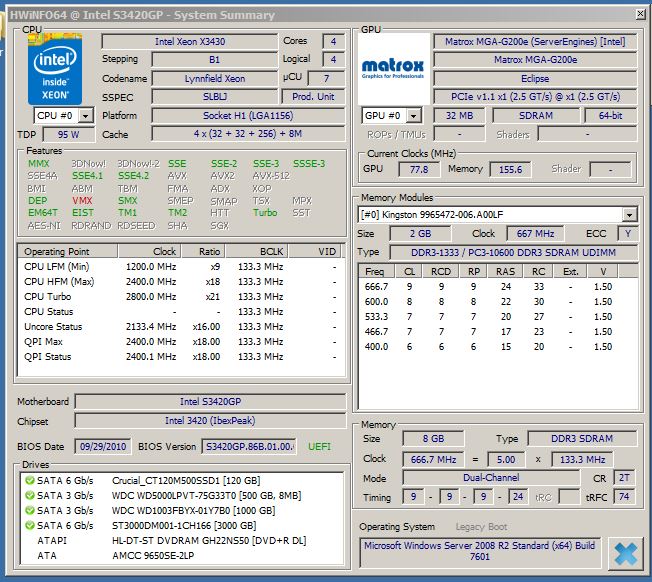
Task: Click the ECC Y field
Action: pos(628,234)
